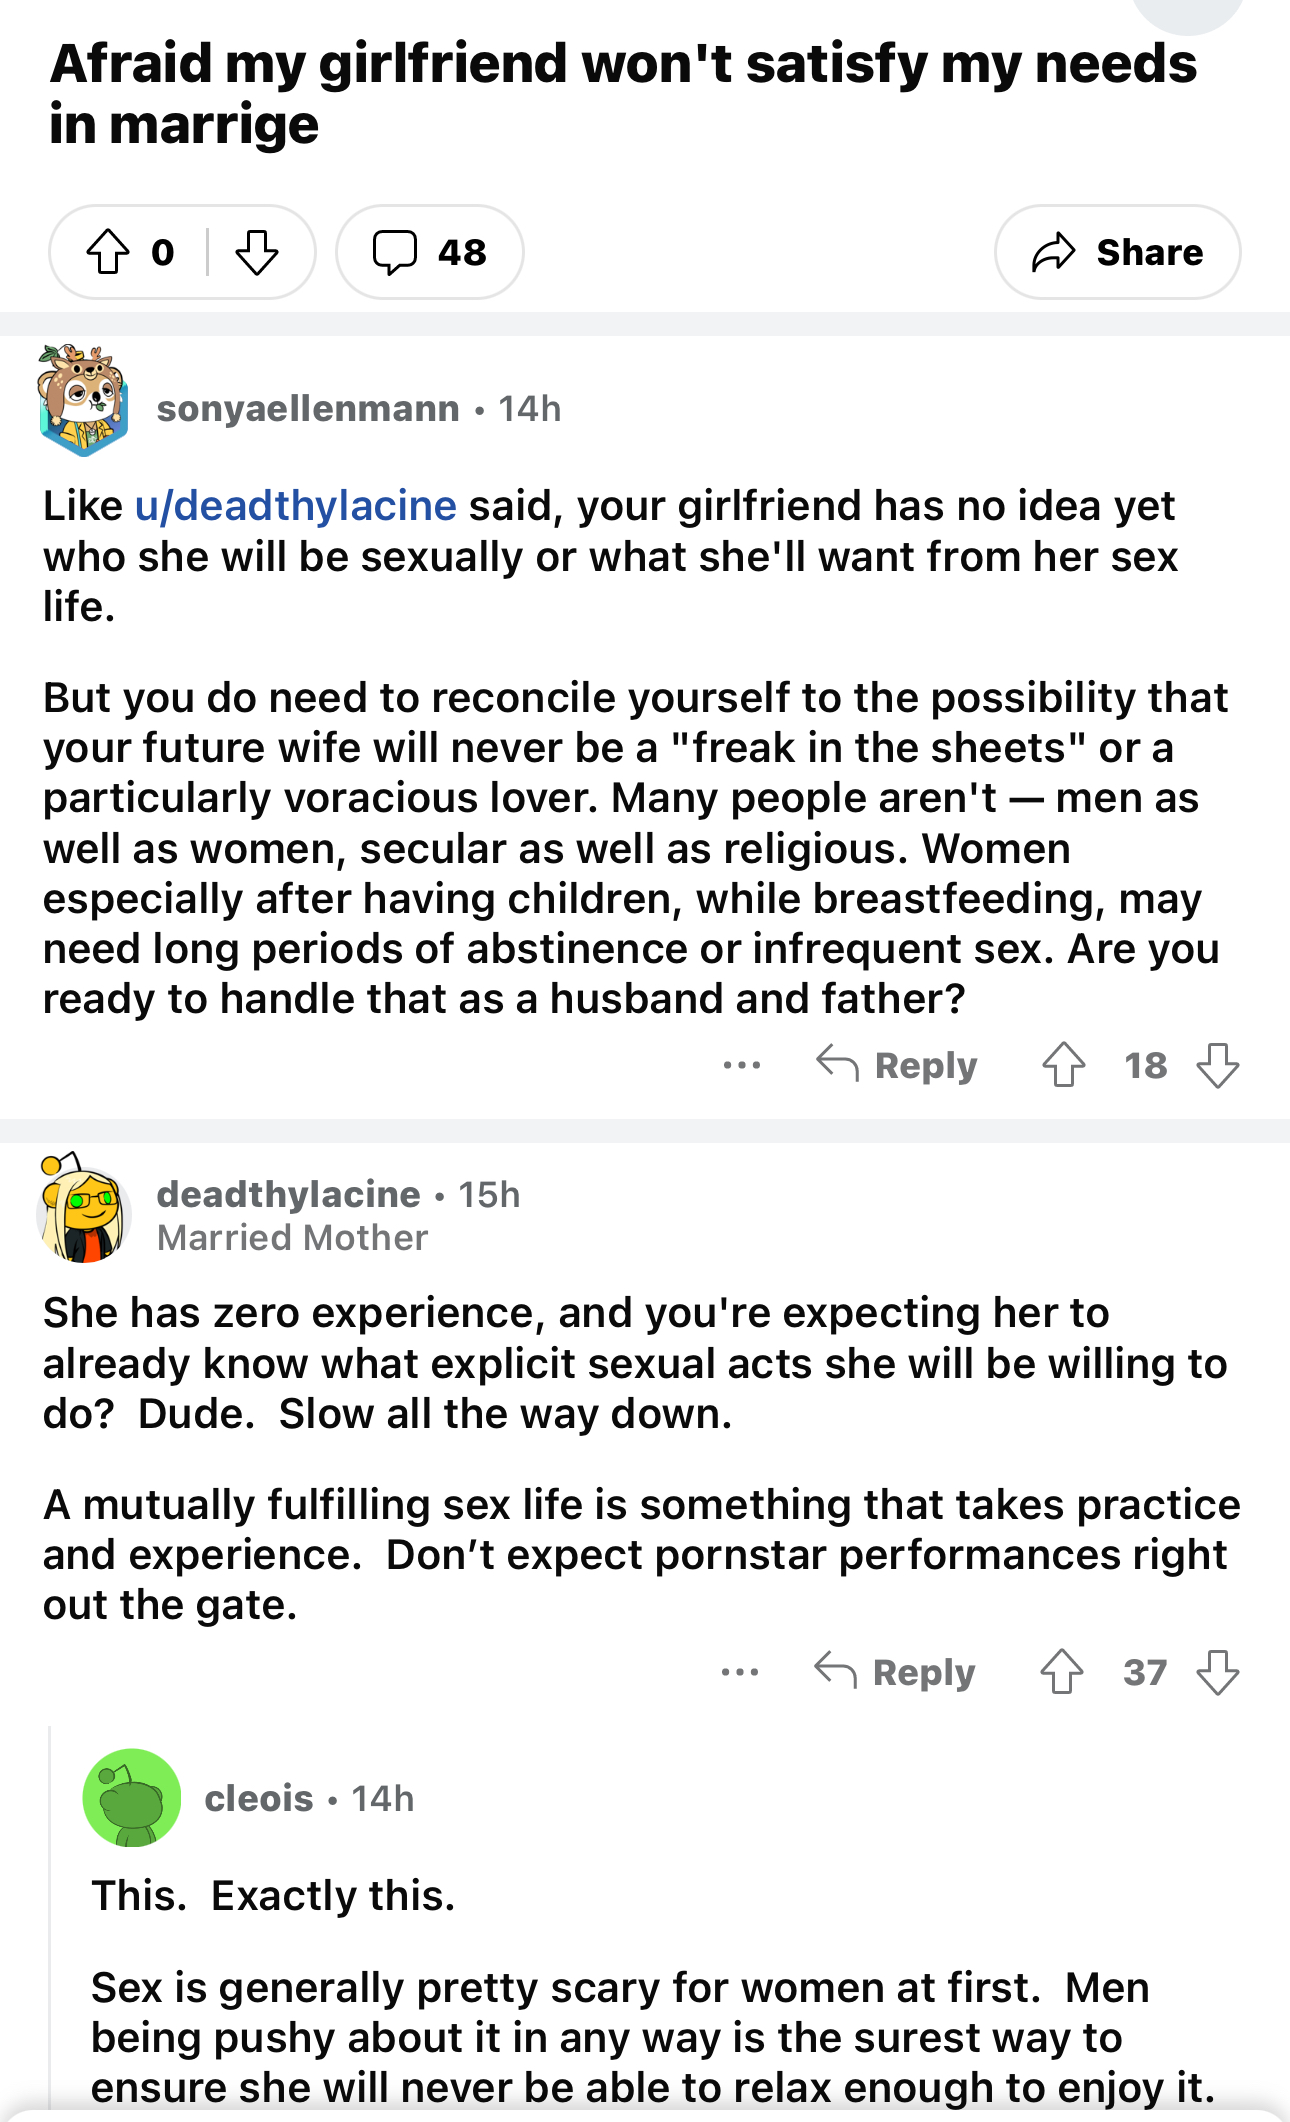Reply to deadthylacine's comment
The height and width of the screenshot is (2122, 1290).
pyautogui.click(x=895, y=1672)
